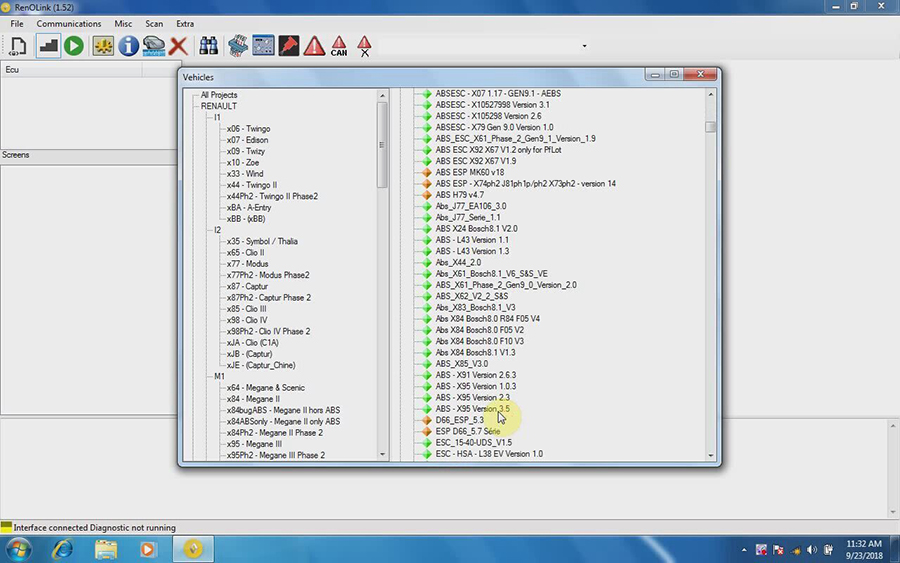Viewport: 900px width, 563px height.
Task: Select the orange D66_ESP_5.3 entry
Action: pyautogui.click(x=459, y=420)
